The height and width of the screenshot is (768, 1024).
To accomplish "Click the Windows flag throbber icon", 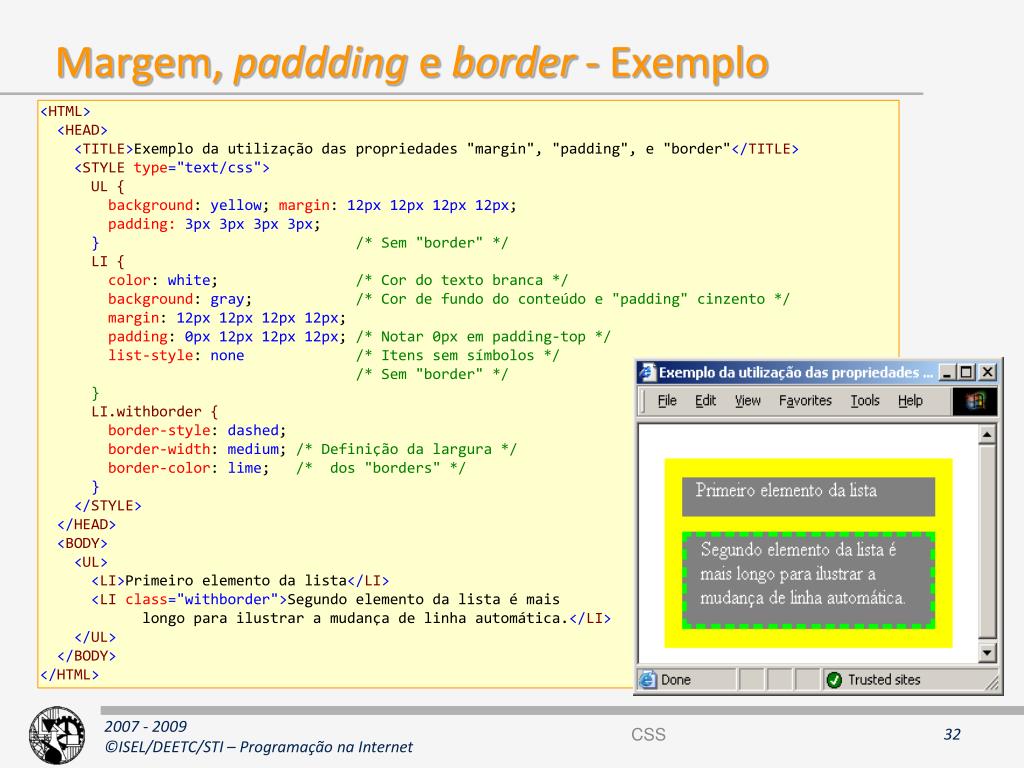I will pos(974,400).
